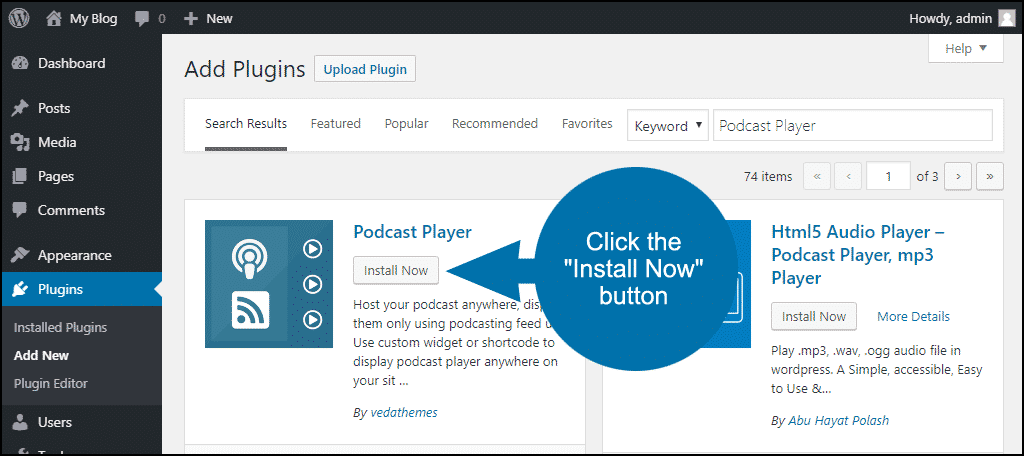This screenshot has width=1024, height=456.
Task: Switch to Recommended tab
Action: pos(495,123)
